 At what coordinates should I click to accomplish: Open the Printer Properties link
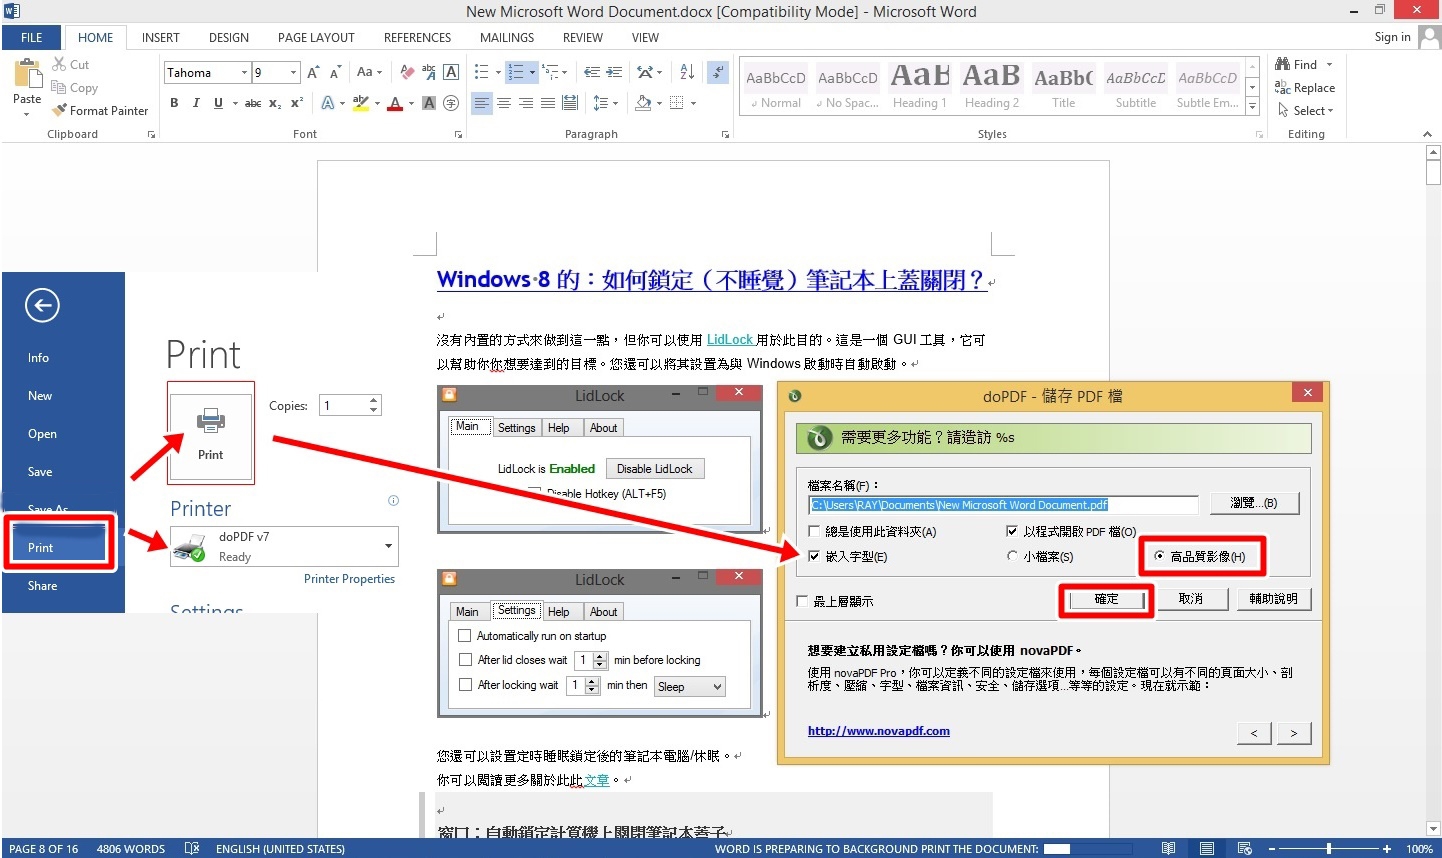(x=349, y=579)
